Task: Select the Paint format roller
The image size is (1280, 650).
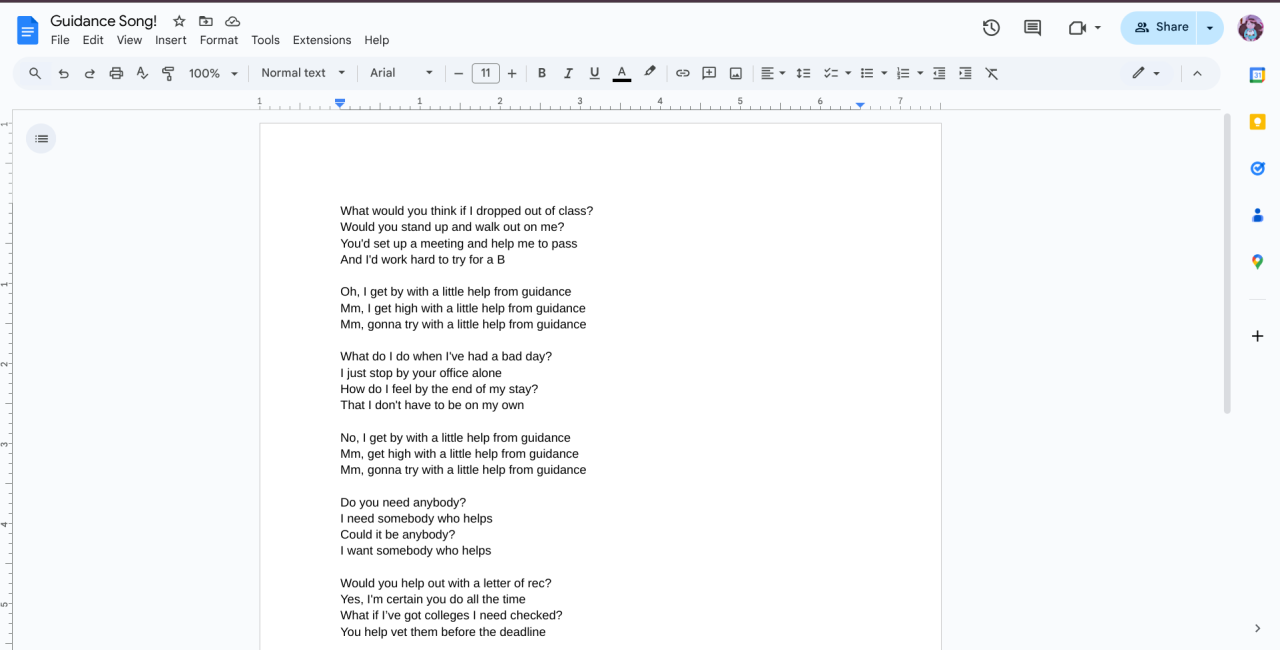Action: tap(168, 73)
